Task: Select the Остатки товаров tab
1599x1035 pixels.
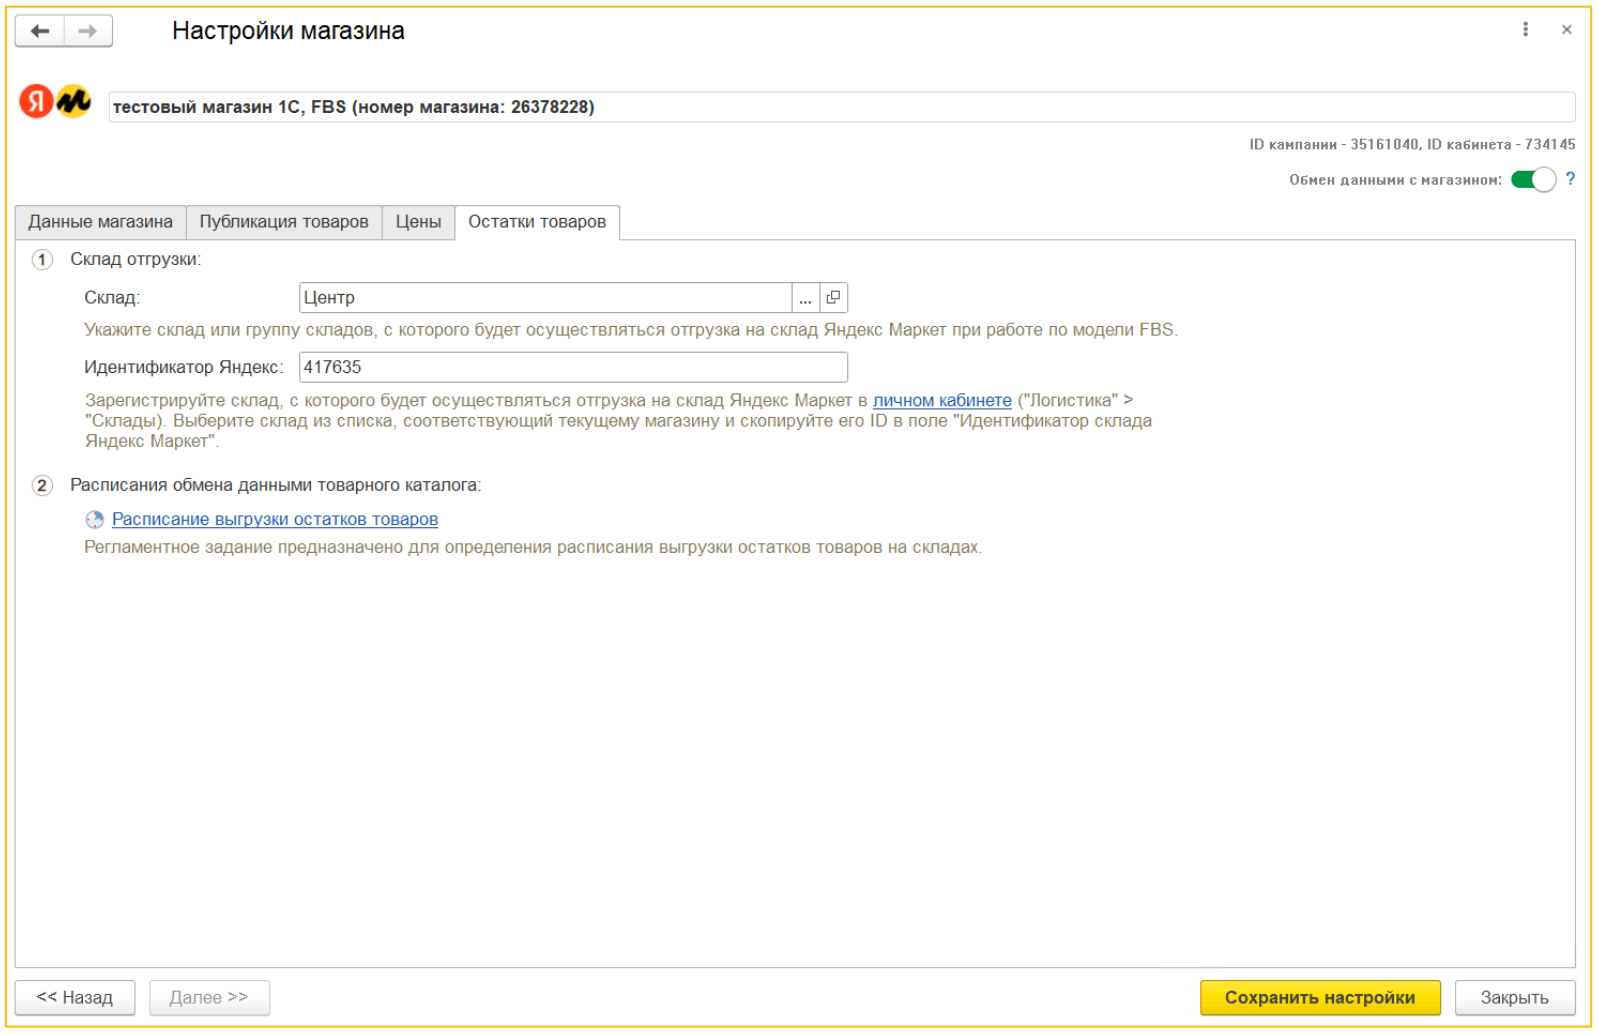Action: 537,222
